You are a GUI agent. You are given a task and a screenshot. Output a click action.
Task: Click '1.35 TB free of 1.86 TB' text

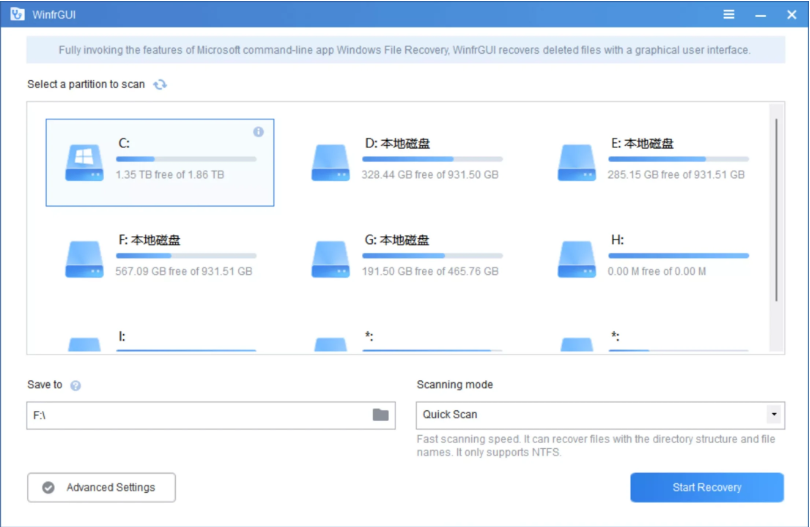(170, 175)
